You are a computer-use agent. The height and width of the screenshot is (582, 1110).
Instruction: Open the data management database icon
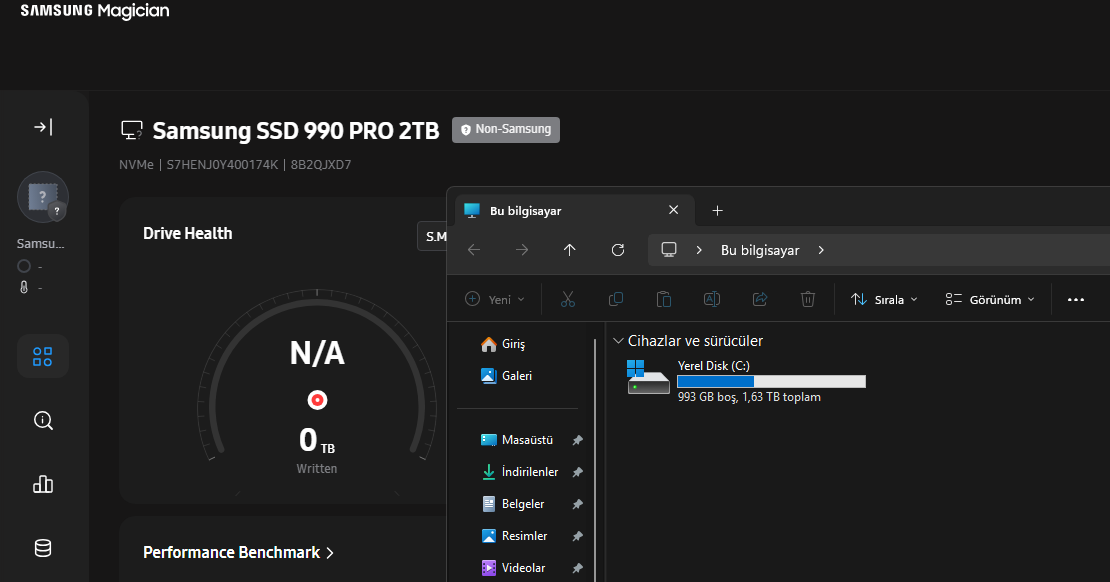tap(43, 548)
